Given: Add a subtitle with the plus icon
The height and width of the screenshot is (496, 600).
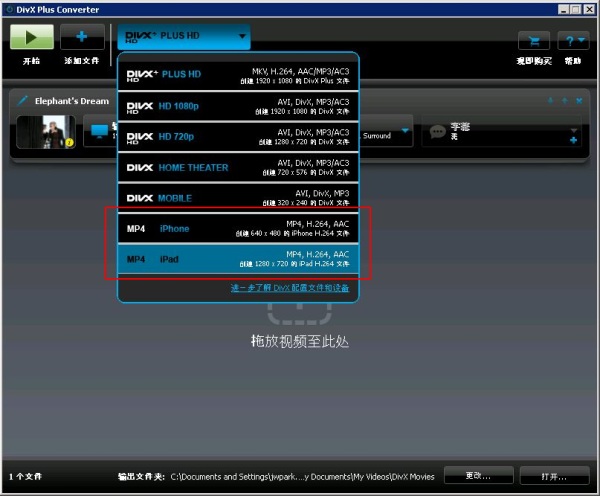Looking at the screenshot, I should click(573, 141).
